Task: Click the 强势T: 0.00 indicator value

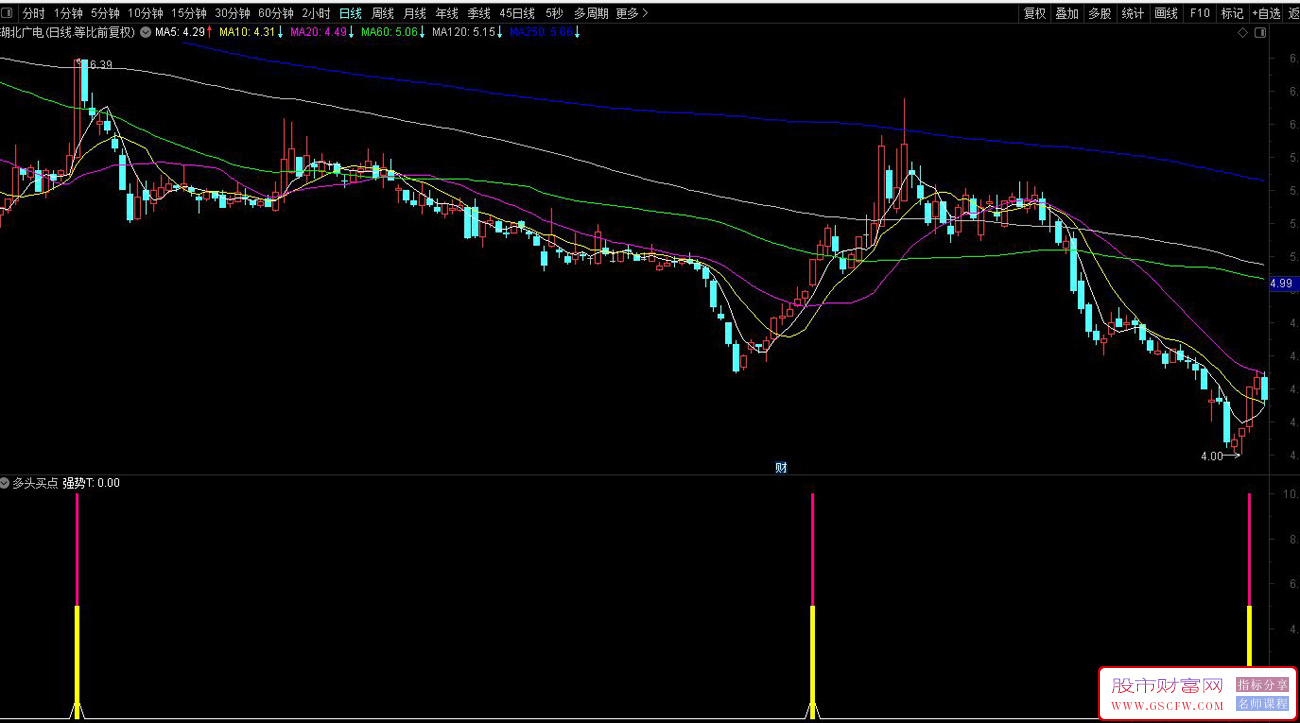Action: tap(91, 483)
